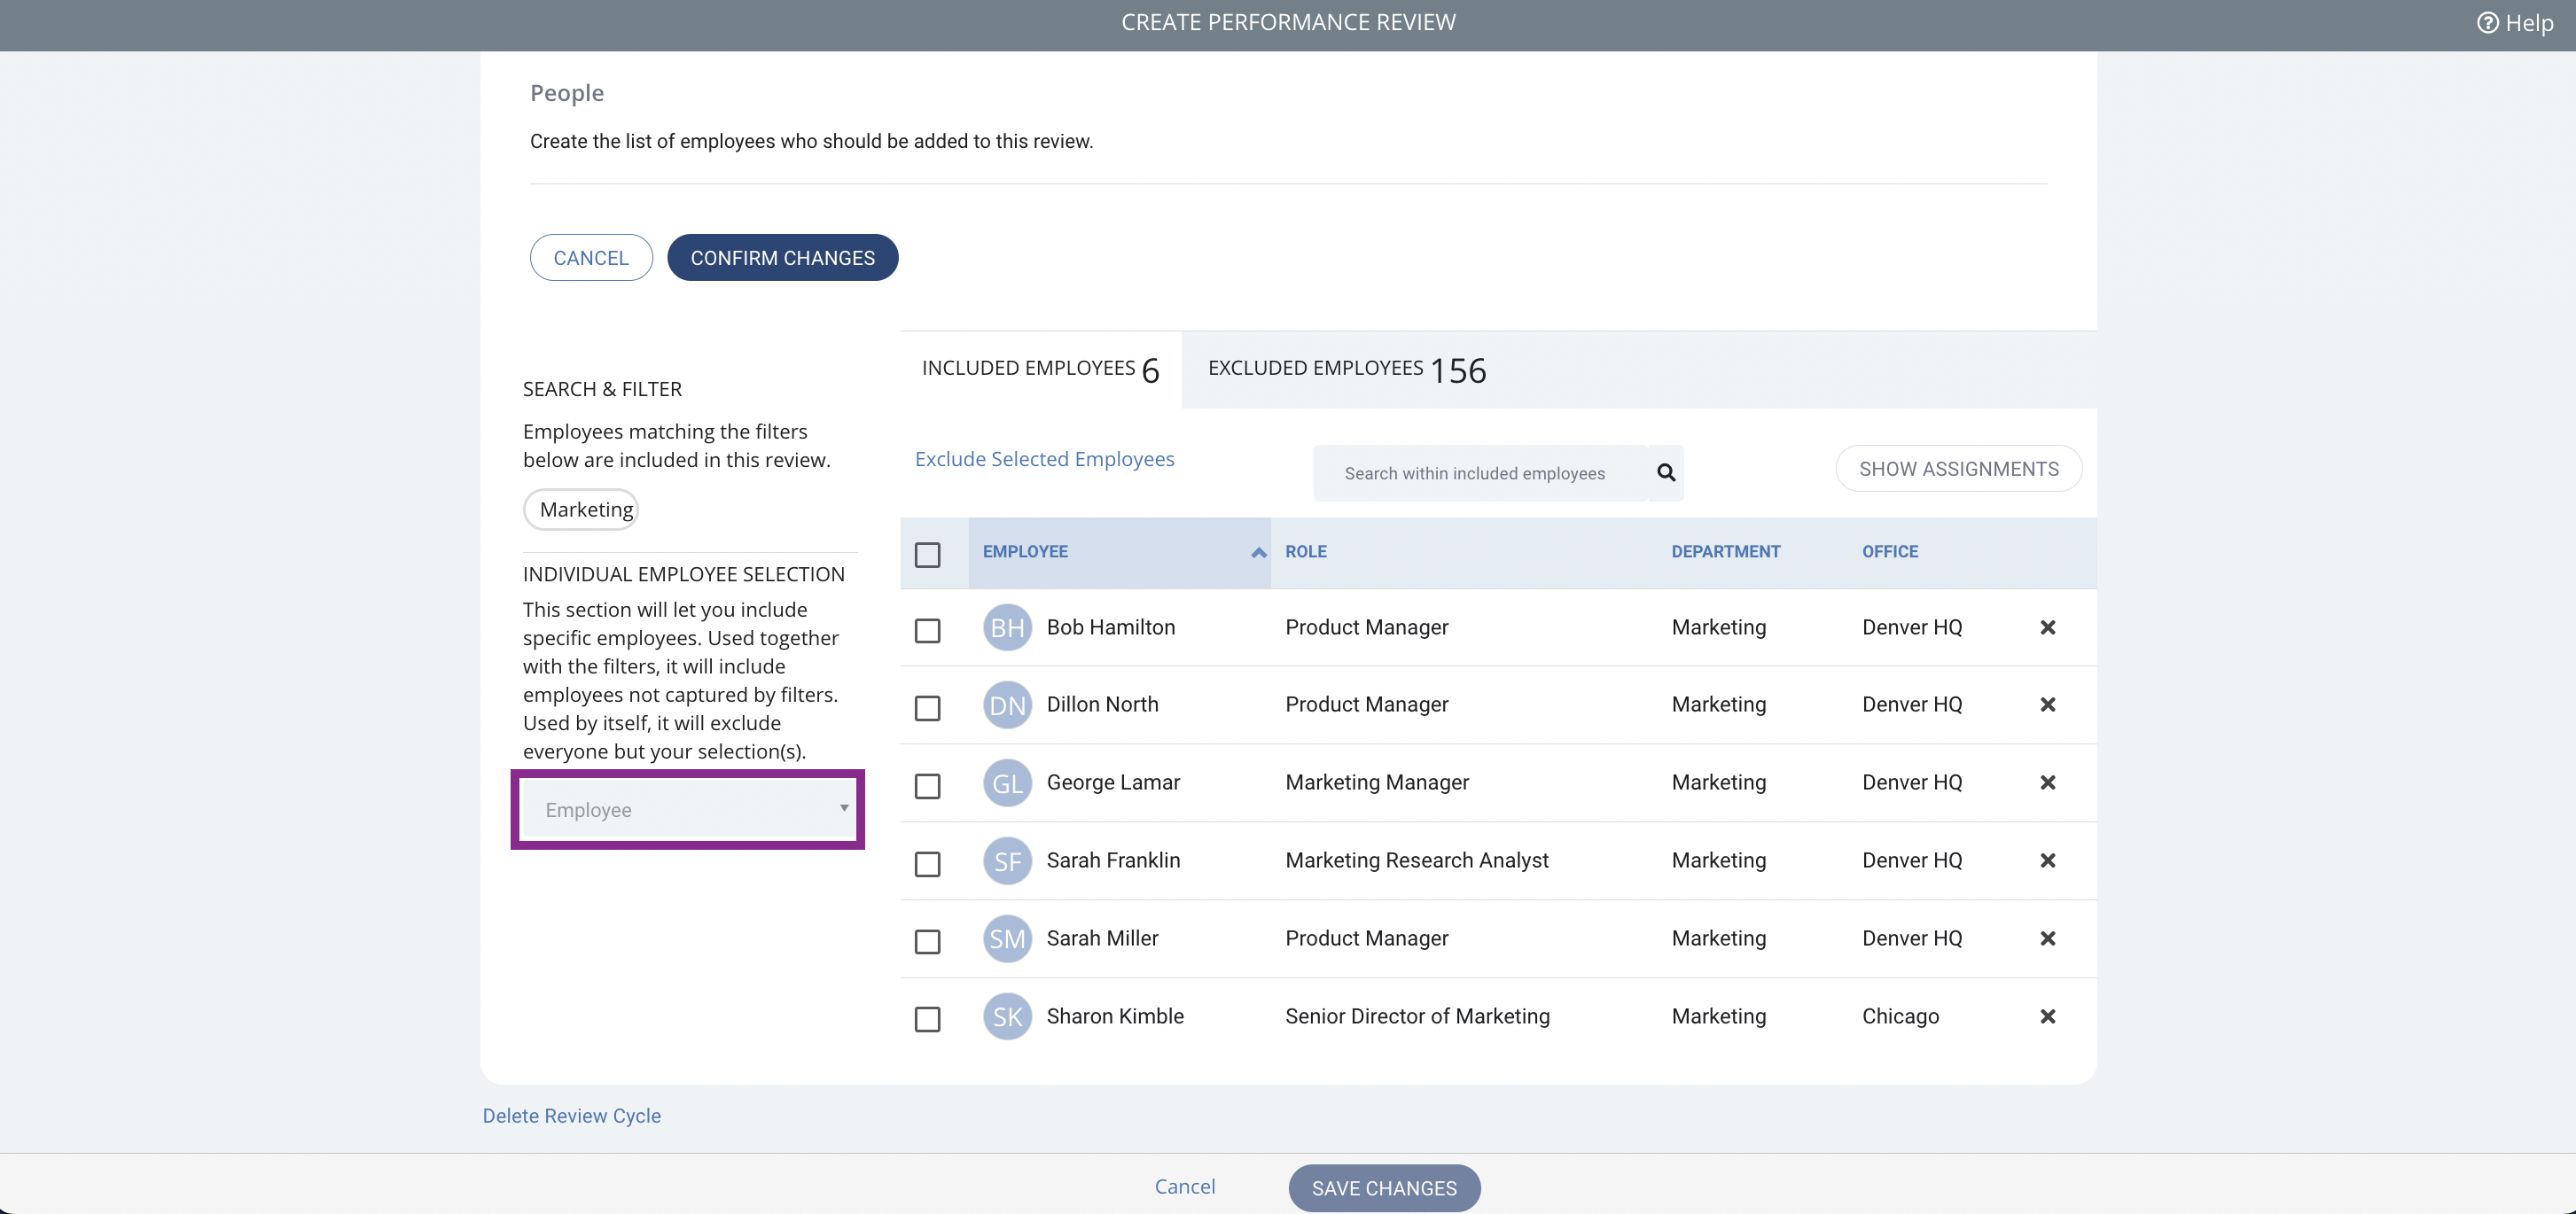Sort by the Office column header
2576x1214 pixels.
1889,551
